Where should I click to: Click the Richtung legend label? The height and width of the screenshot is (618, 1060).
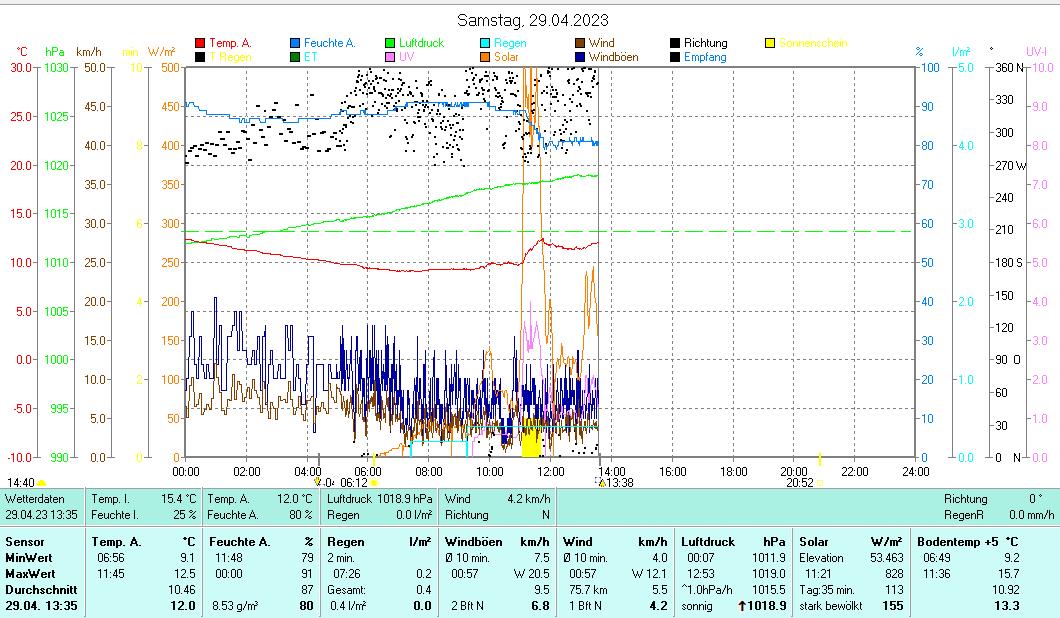click(705, 43)
